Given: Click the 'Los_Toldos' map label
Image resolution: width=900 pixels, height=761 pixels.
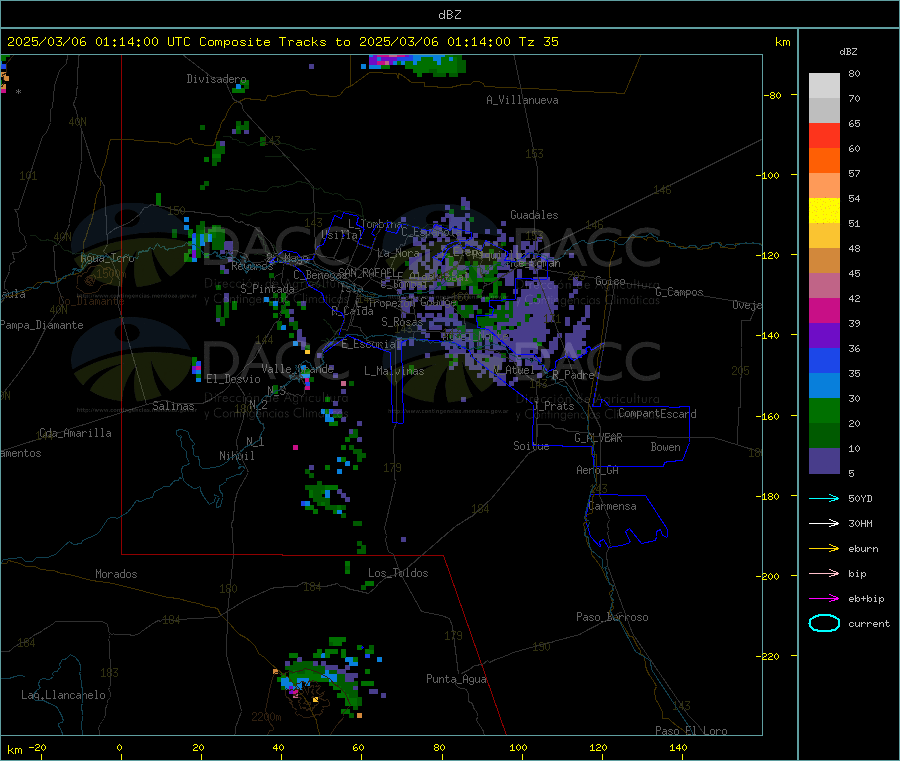Looking at the screenshot, I should (x=398, y=573).
